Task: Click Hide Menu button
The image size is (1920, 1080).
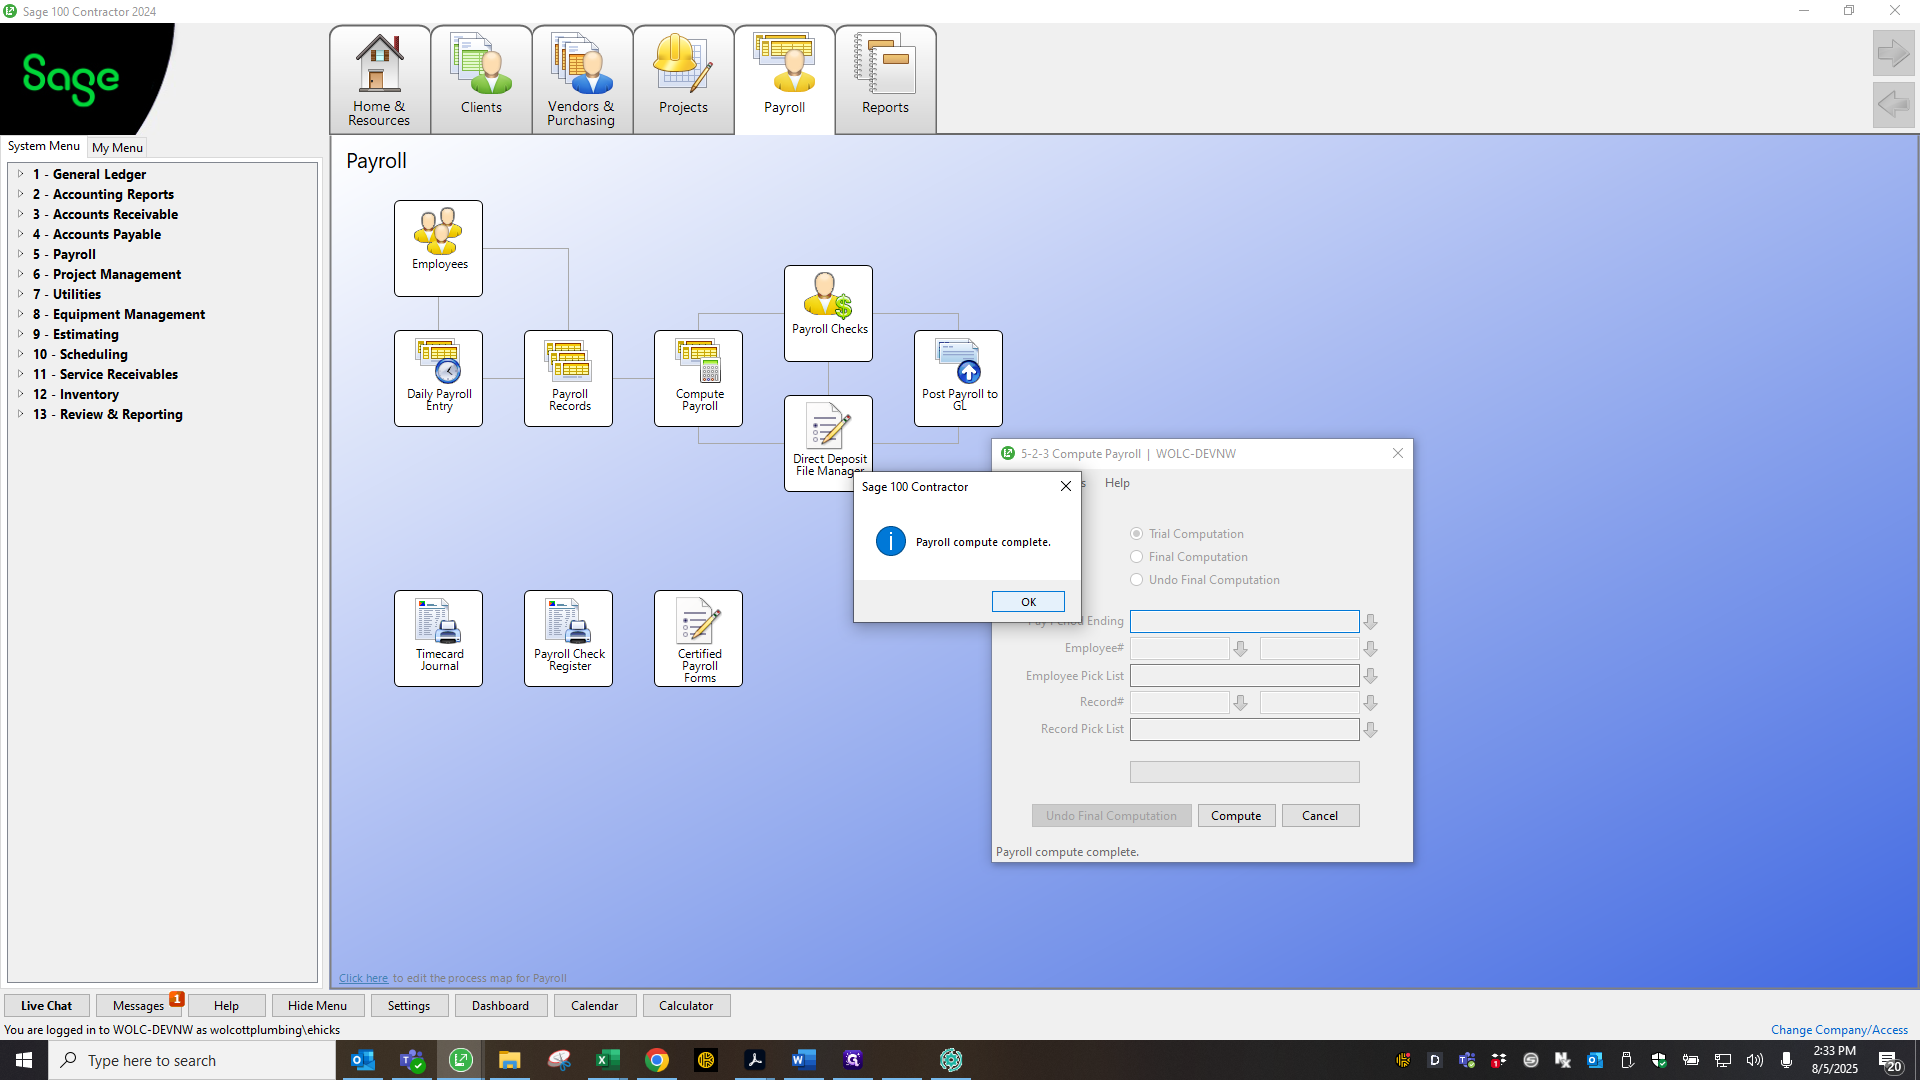Action: click(317, 1006)
